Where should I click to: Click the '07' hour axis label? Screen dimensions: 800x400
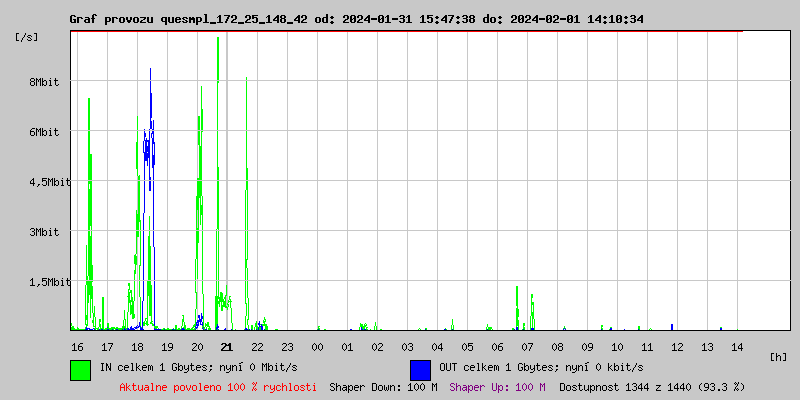527,347
